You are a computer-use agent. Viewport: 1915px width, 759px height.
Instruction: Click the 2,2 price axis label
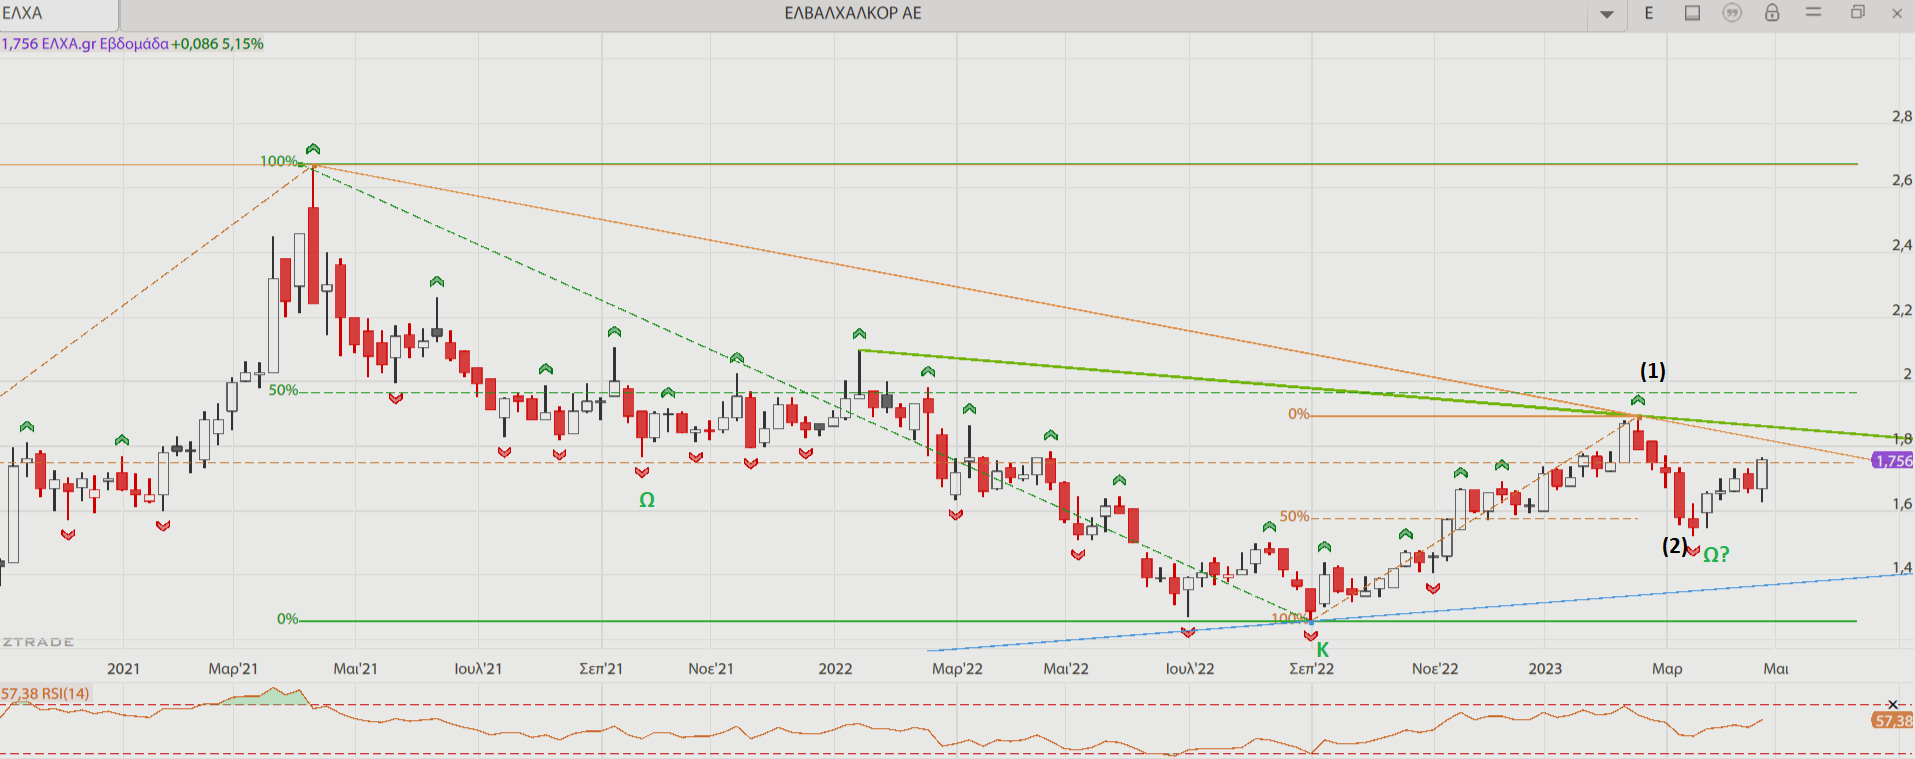point(1902,310)
